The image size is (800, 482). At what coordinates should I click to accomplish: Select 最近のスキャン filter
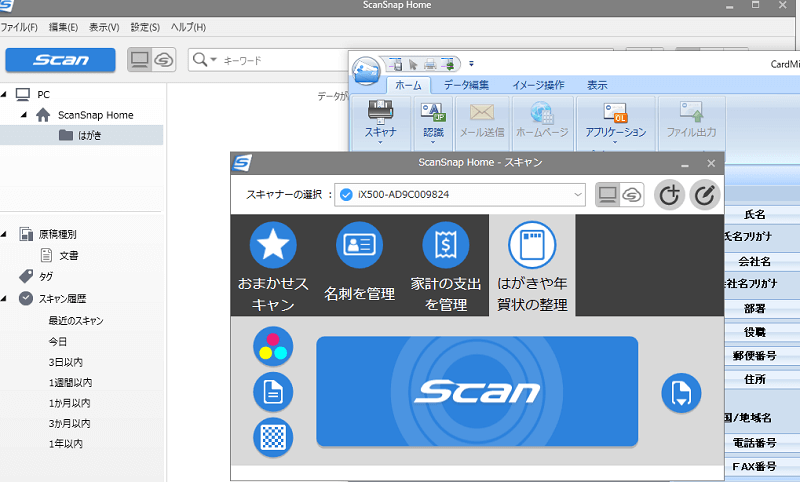point(76,321)
